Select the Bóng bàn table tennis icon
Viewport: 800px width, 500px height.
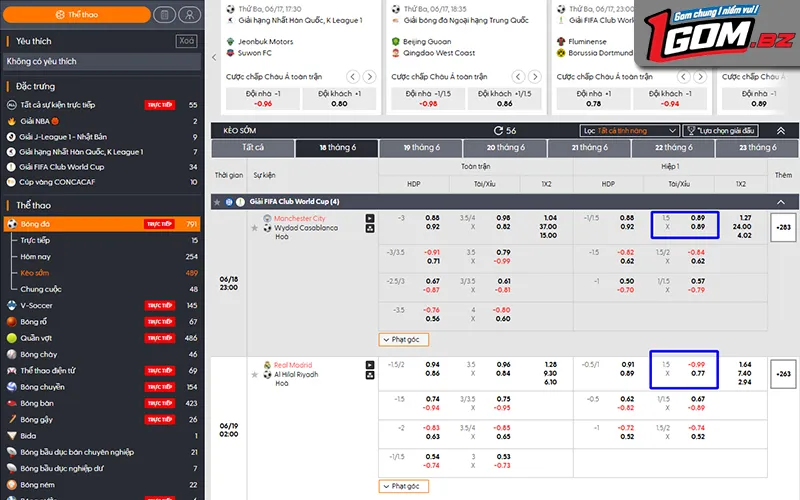pyautogui.click(x=12, y=404)
